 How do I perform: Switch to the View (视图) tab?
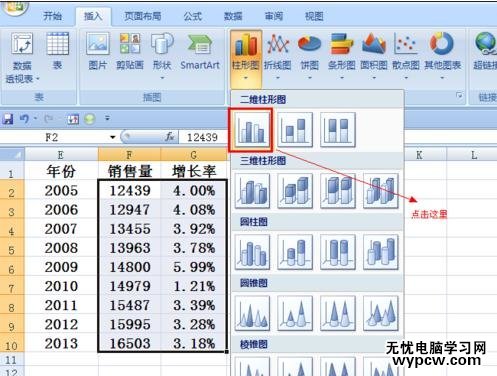314,16
